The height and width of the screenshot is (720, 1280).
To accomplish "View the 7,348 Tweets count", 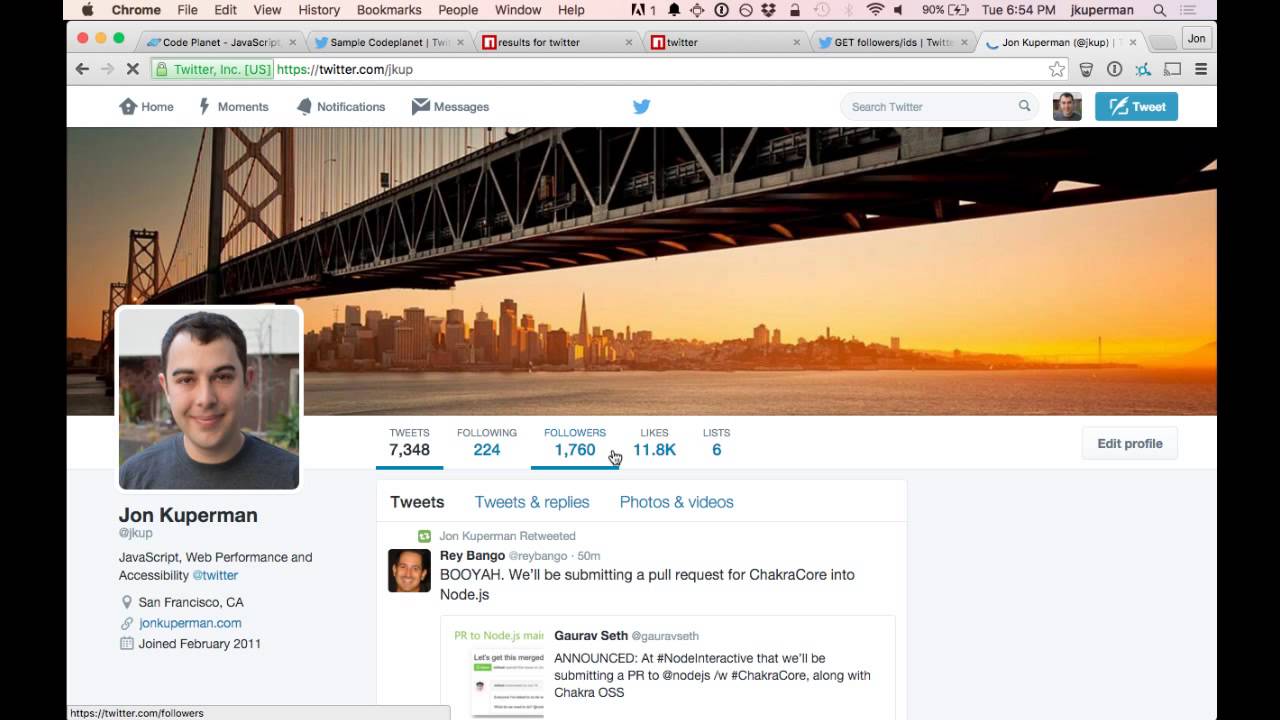I will (409, 442).
